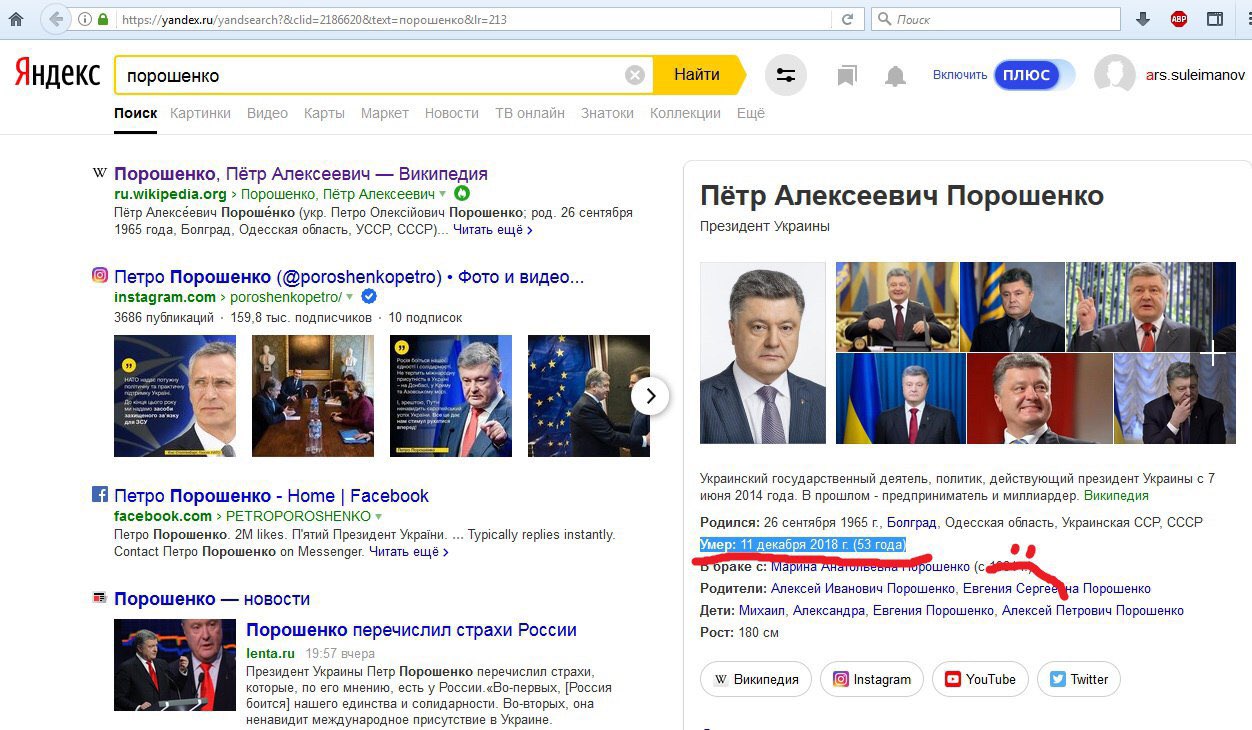Viewport: 1252px width, 730px height.
Task: Click the Twitter button in info card
Action: click(1078, 679)
